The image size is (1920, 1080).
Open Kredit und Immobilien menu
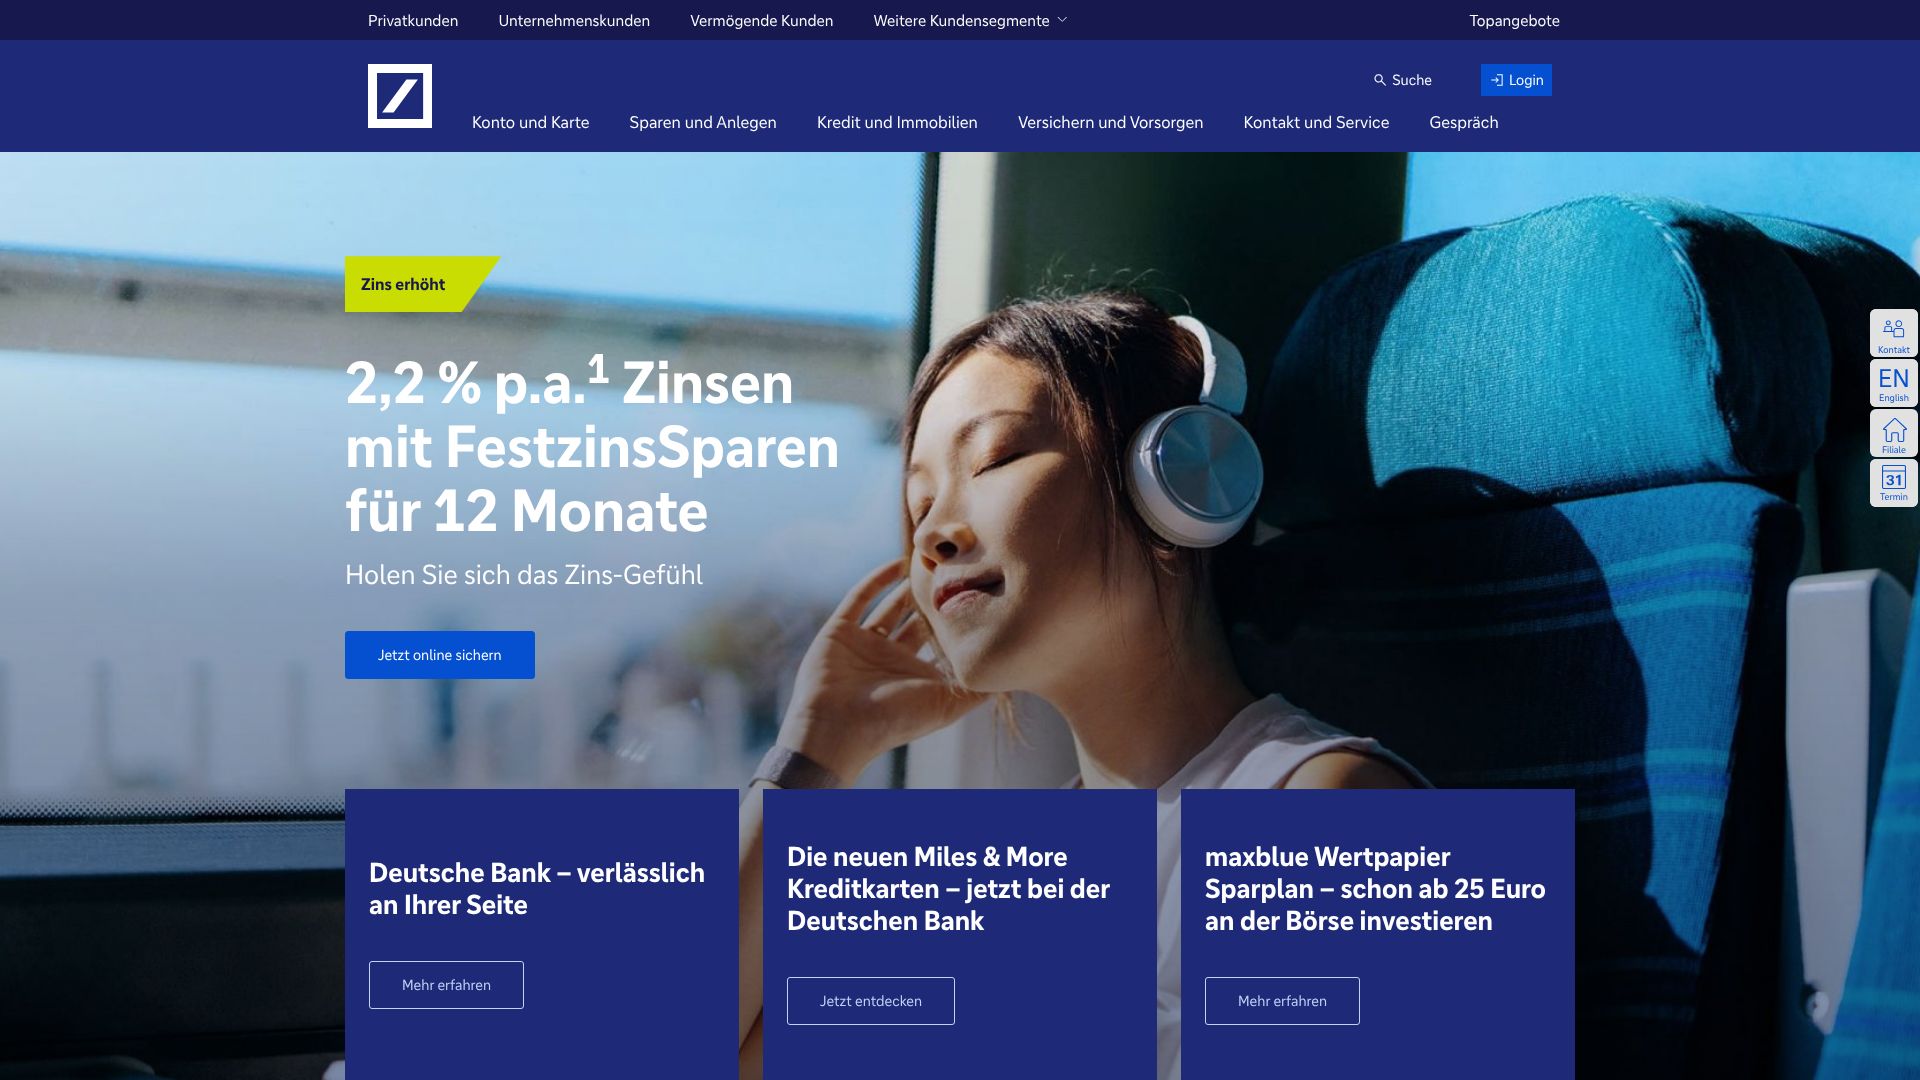click(x=897, y=122)
